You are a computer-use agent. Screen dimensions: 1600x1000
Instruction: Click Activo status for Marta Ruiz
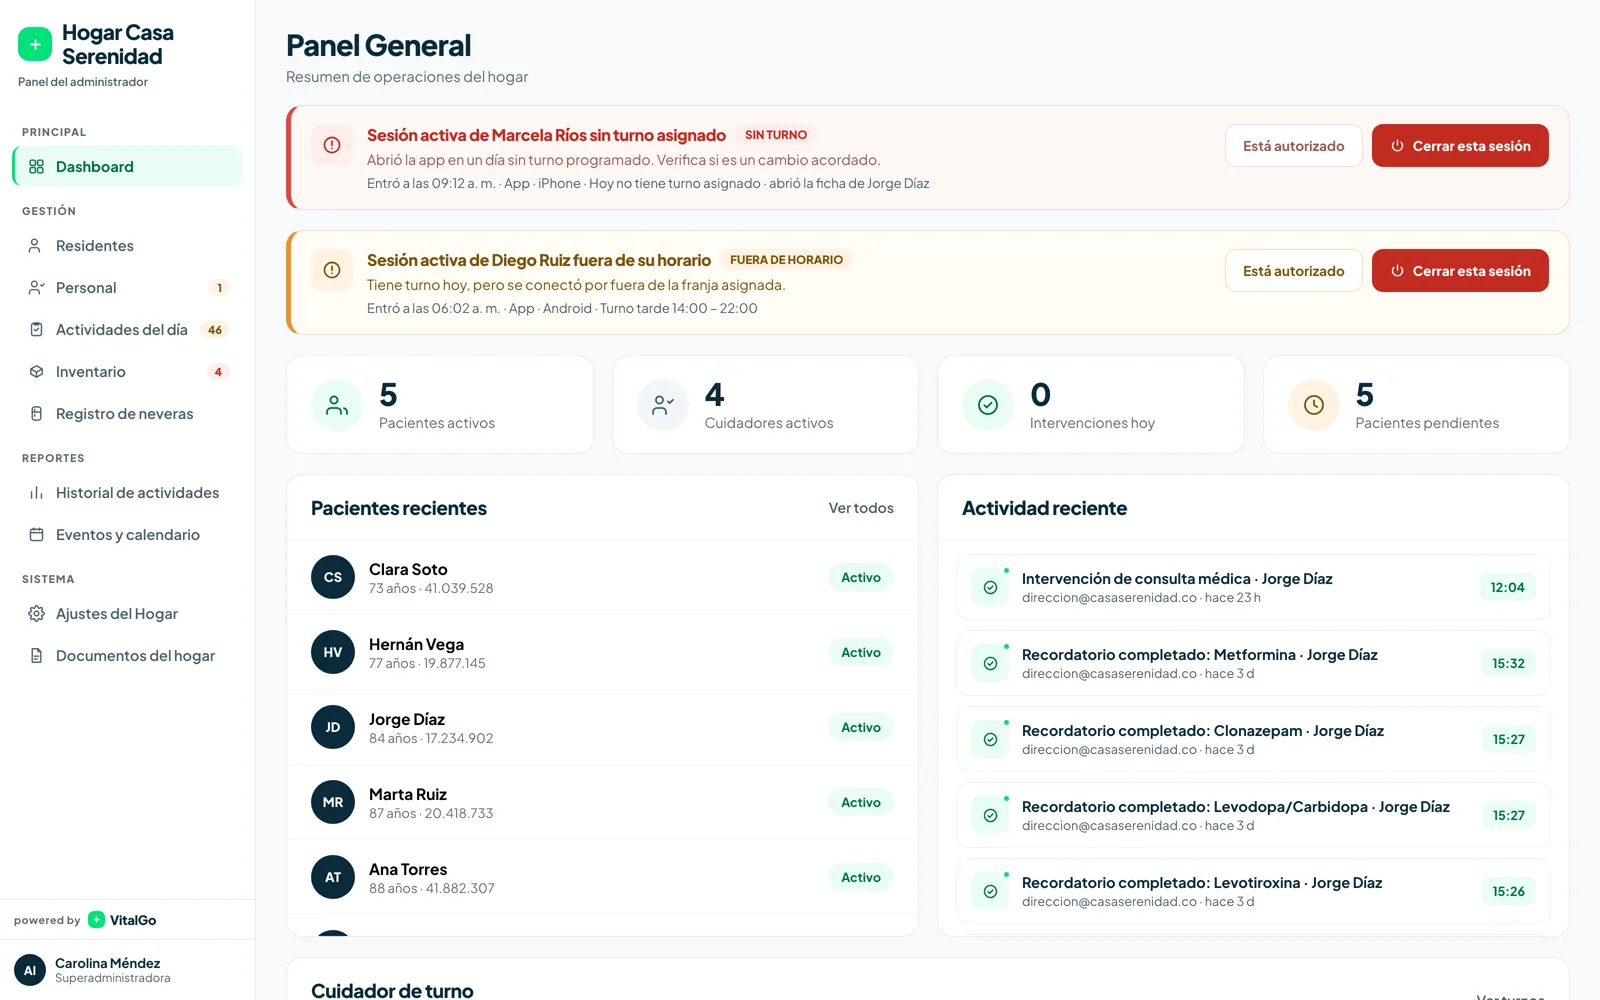click(x=861, y=802)
